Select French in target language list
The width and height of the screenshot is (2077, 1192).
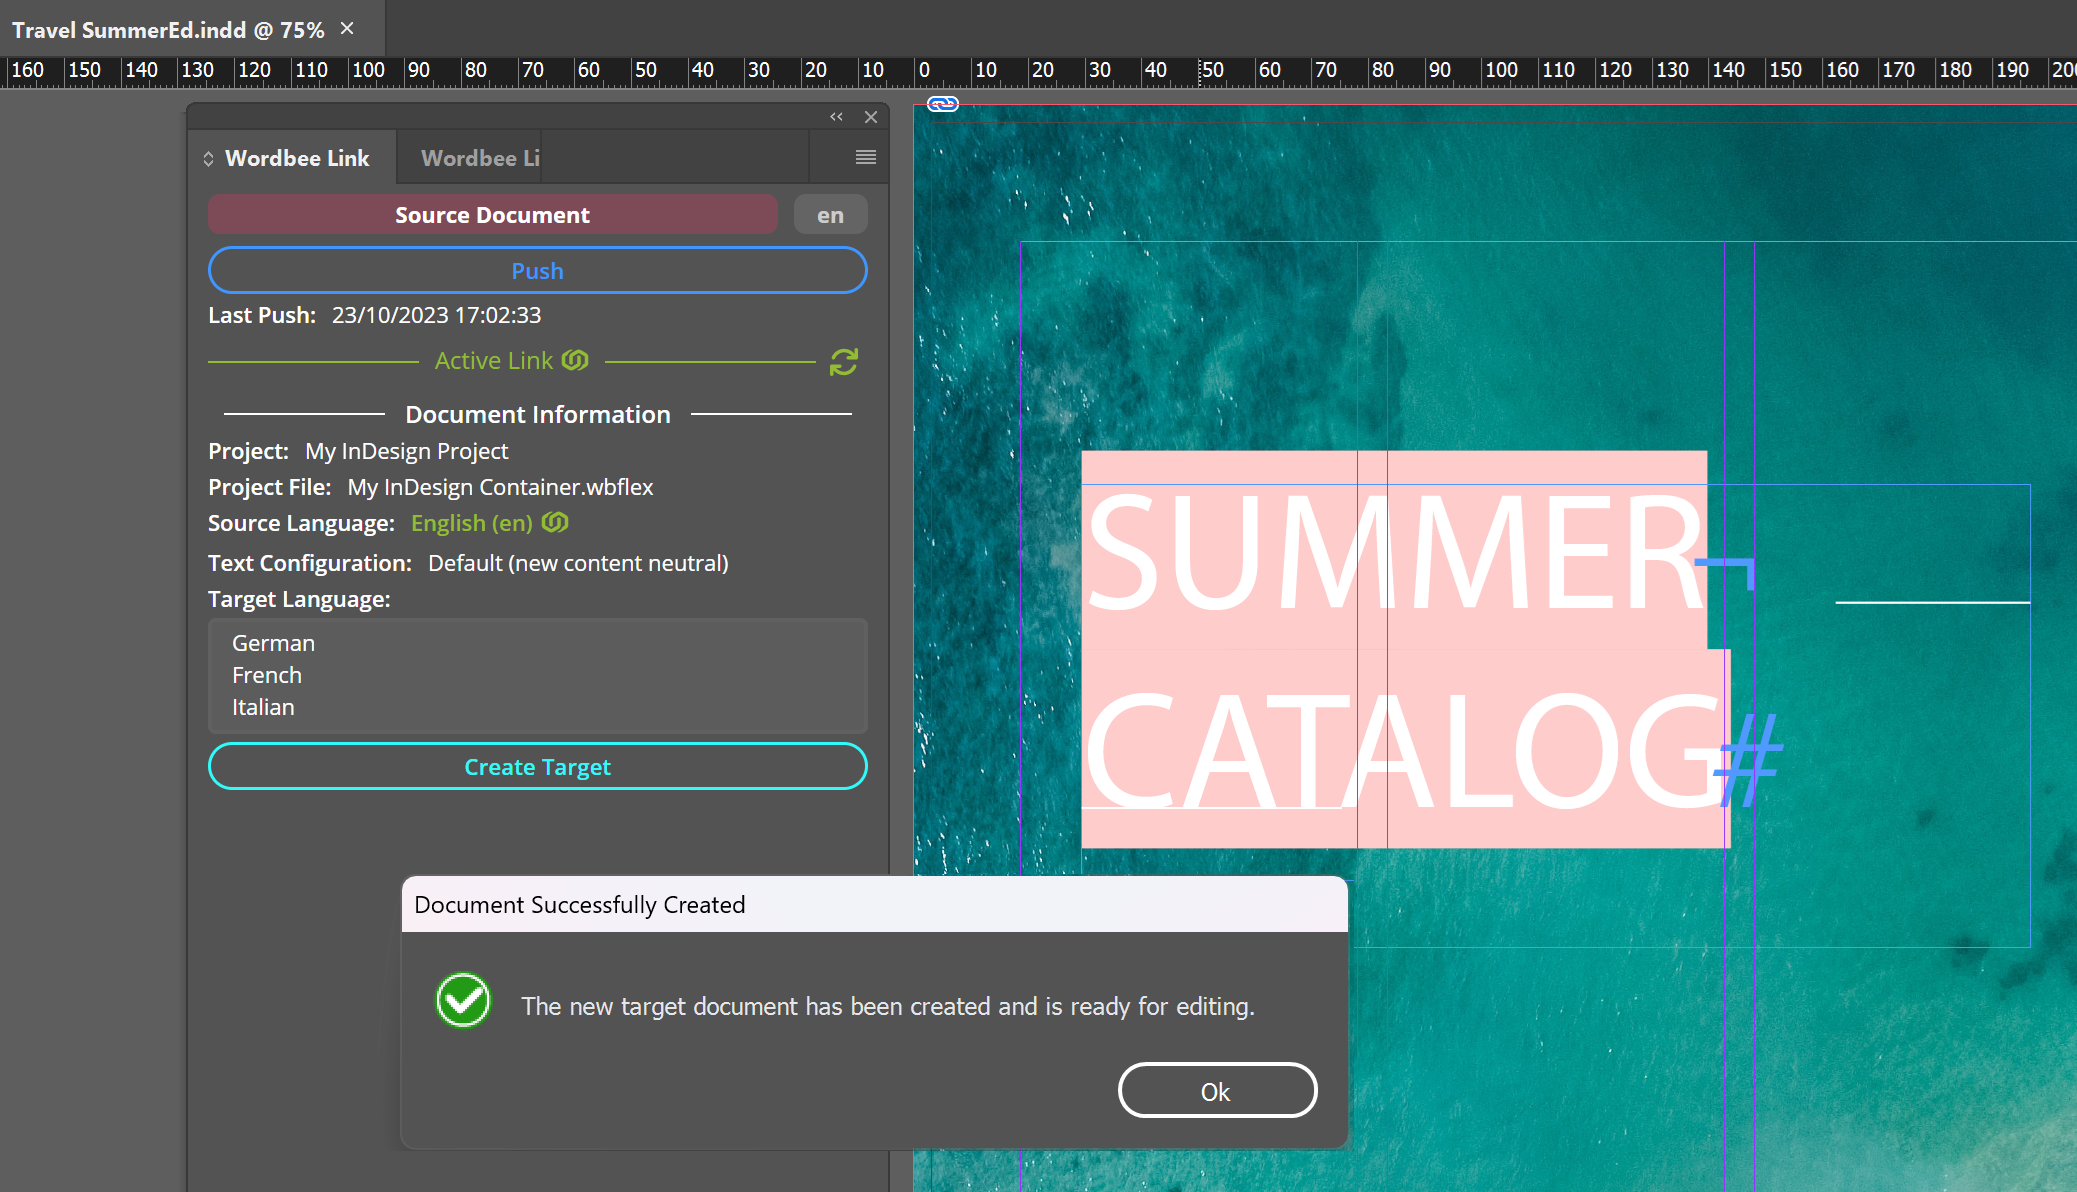coord(266,675)
